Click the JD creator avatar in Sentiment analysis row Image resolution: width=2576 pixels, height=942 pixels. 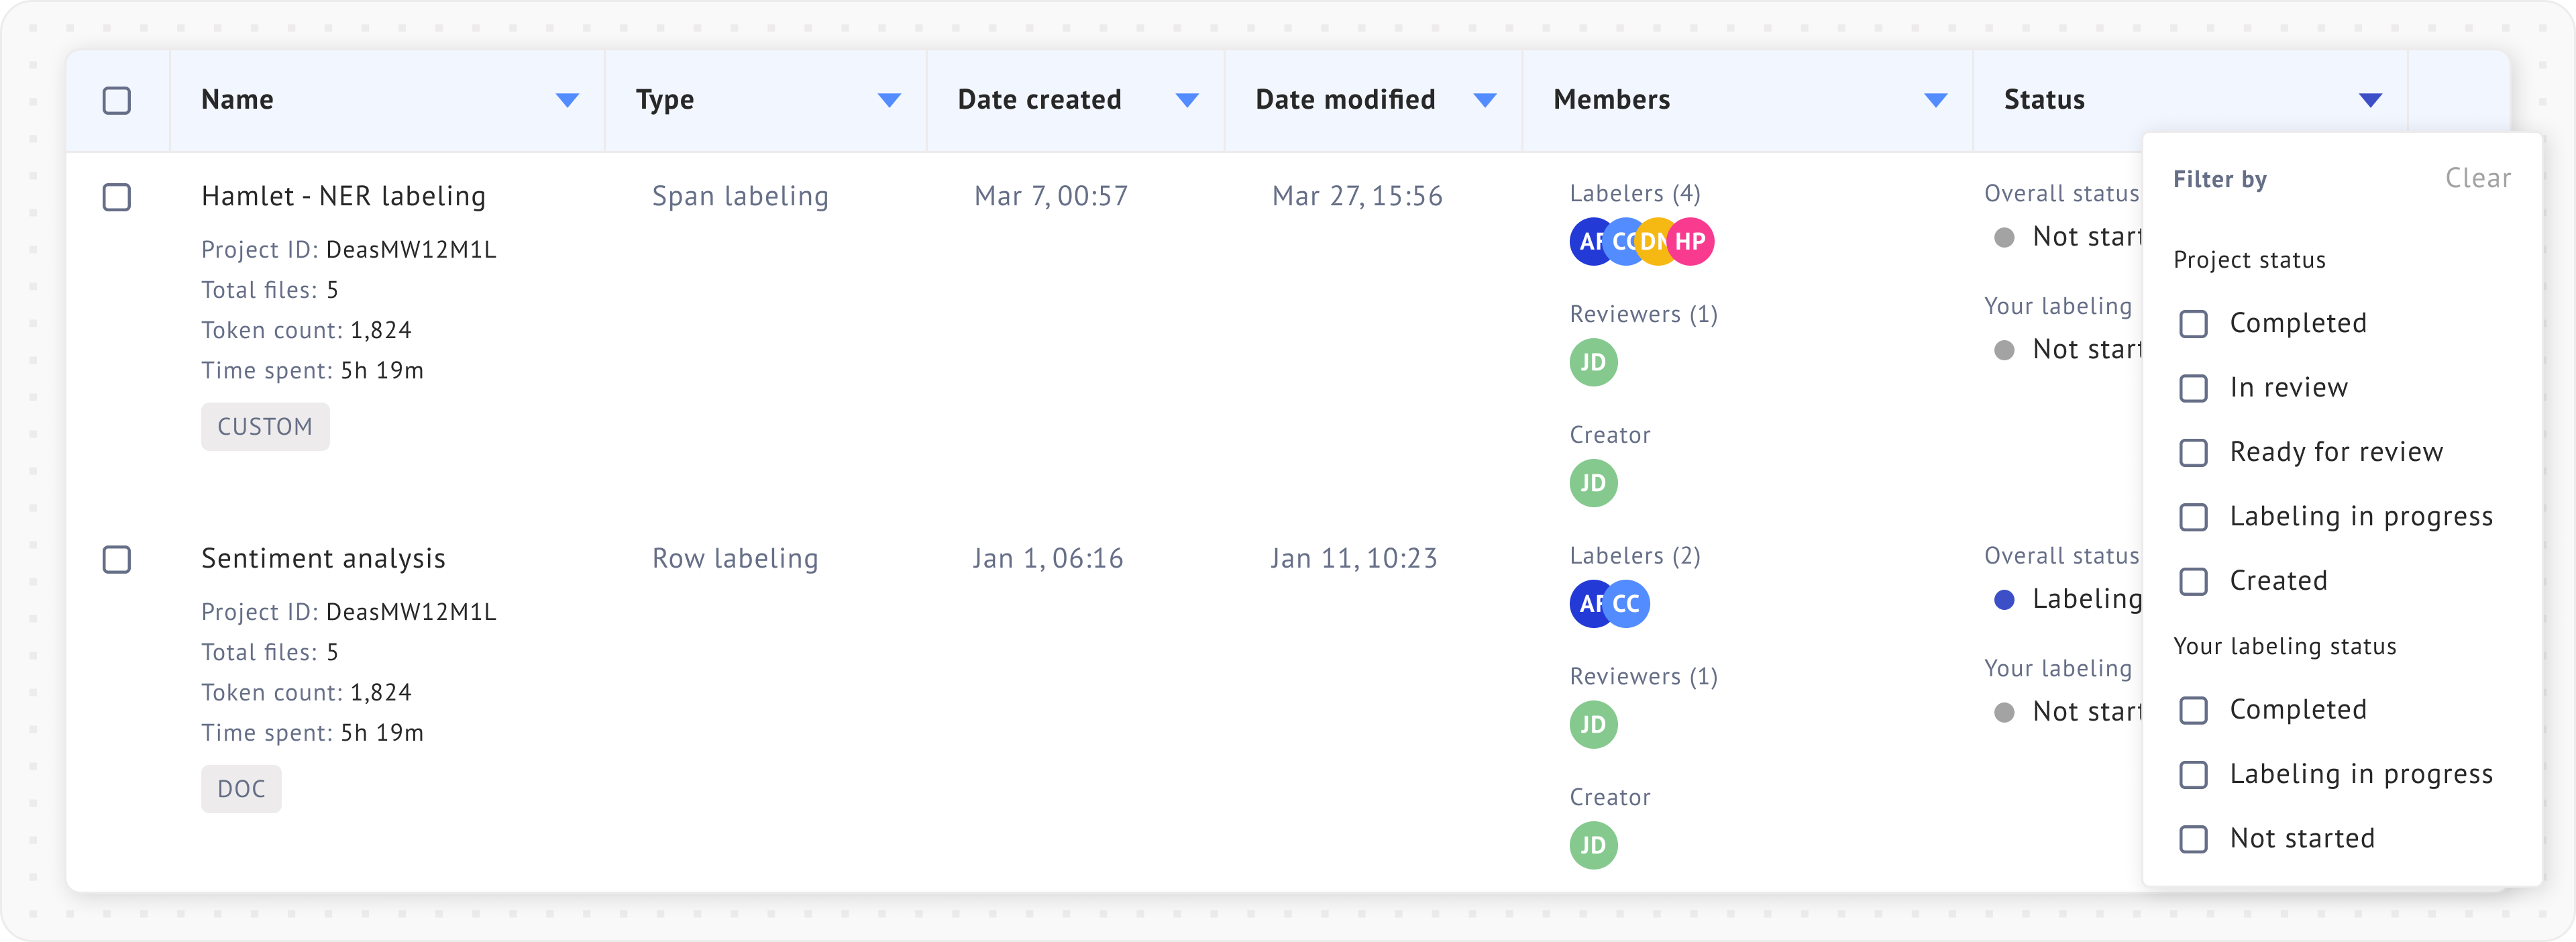click(1593, 845)
